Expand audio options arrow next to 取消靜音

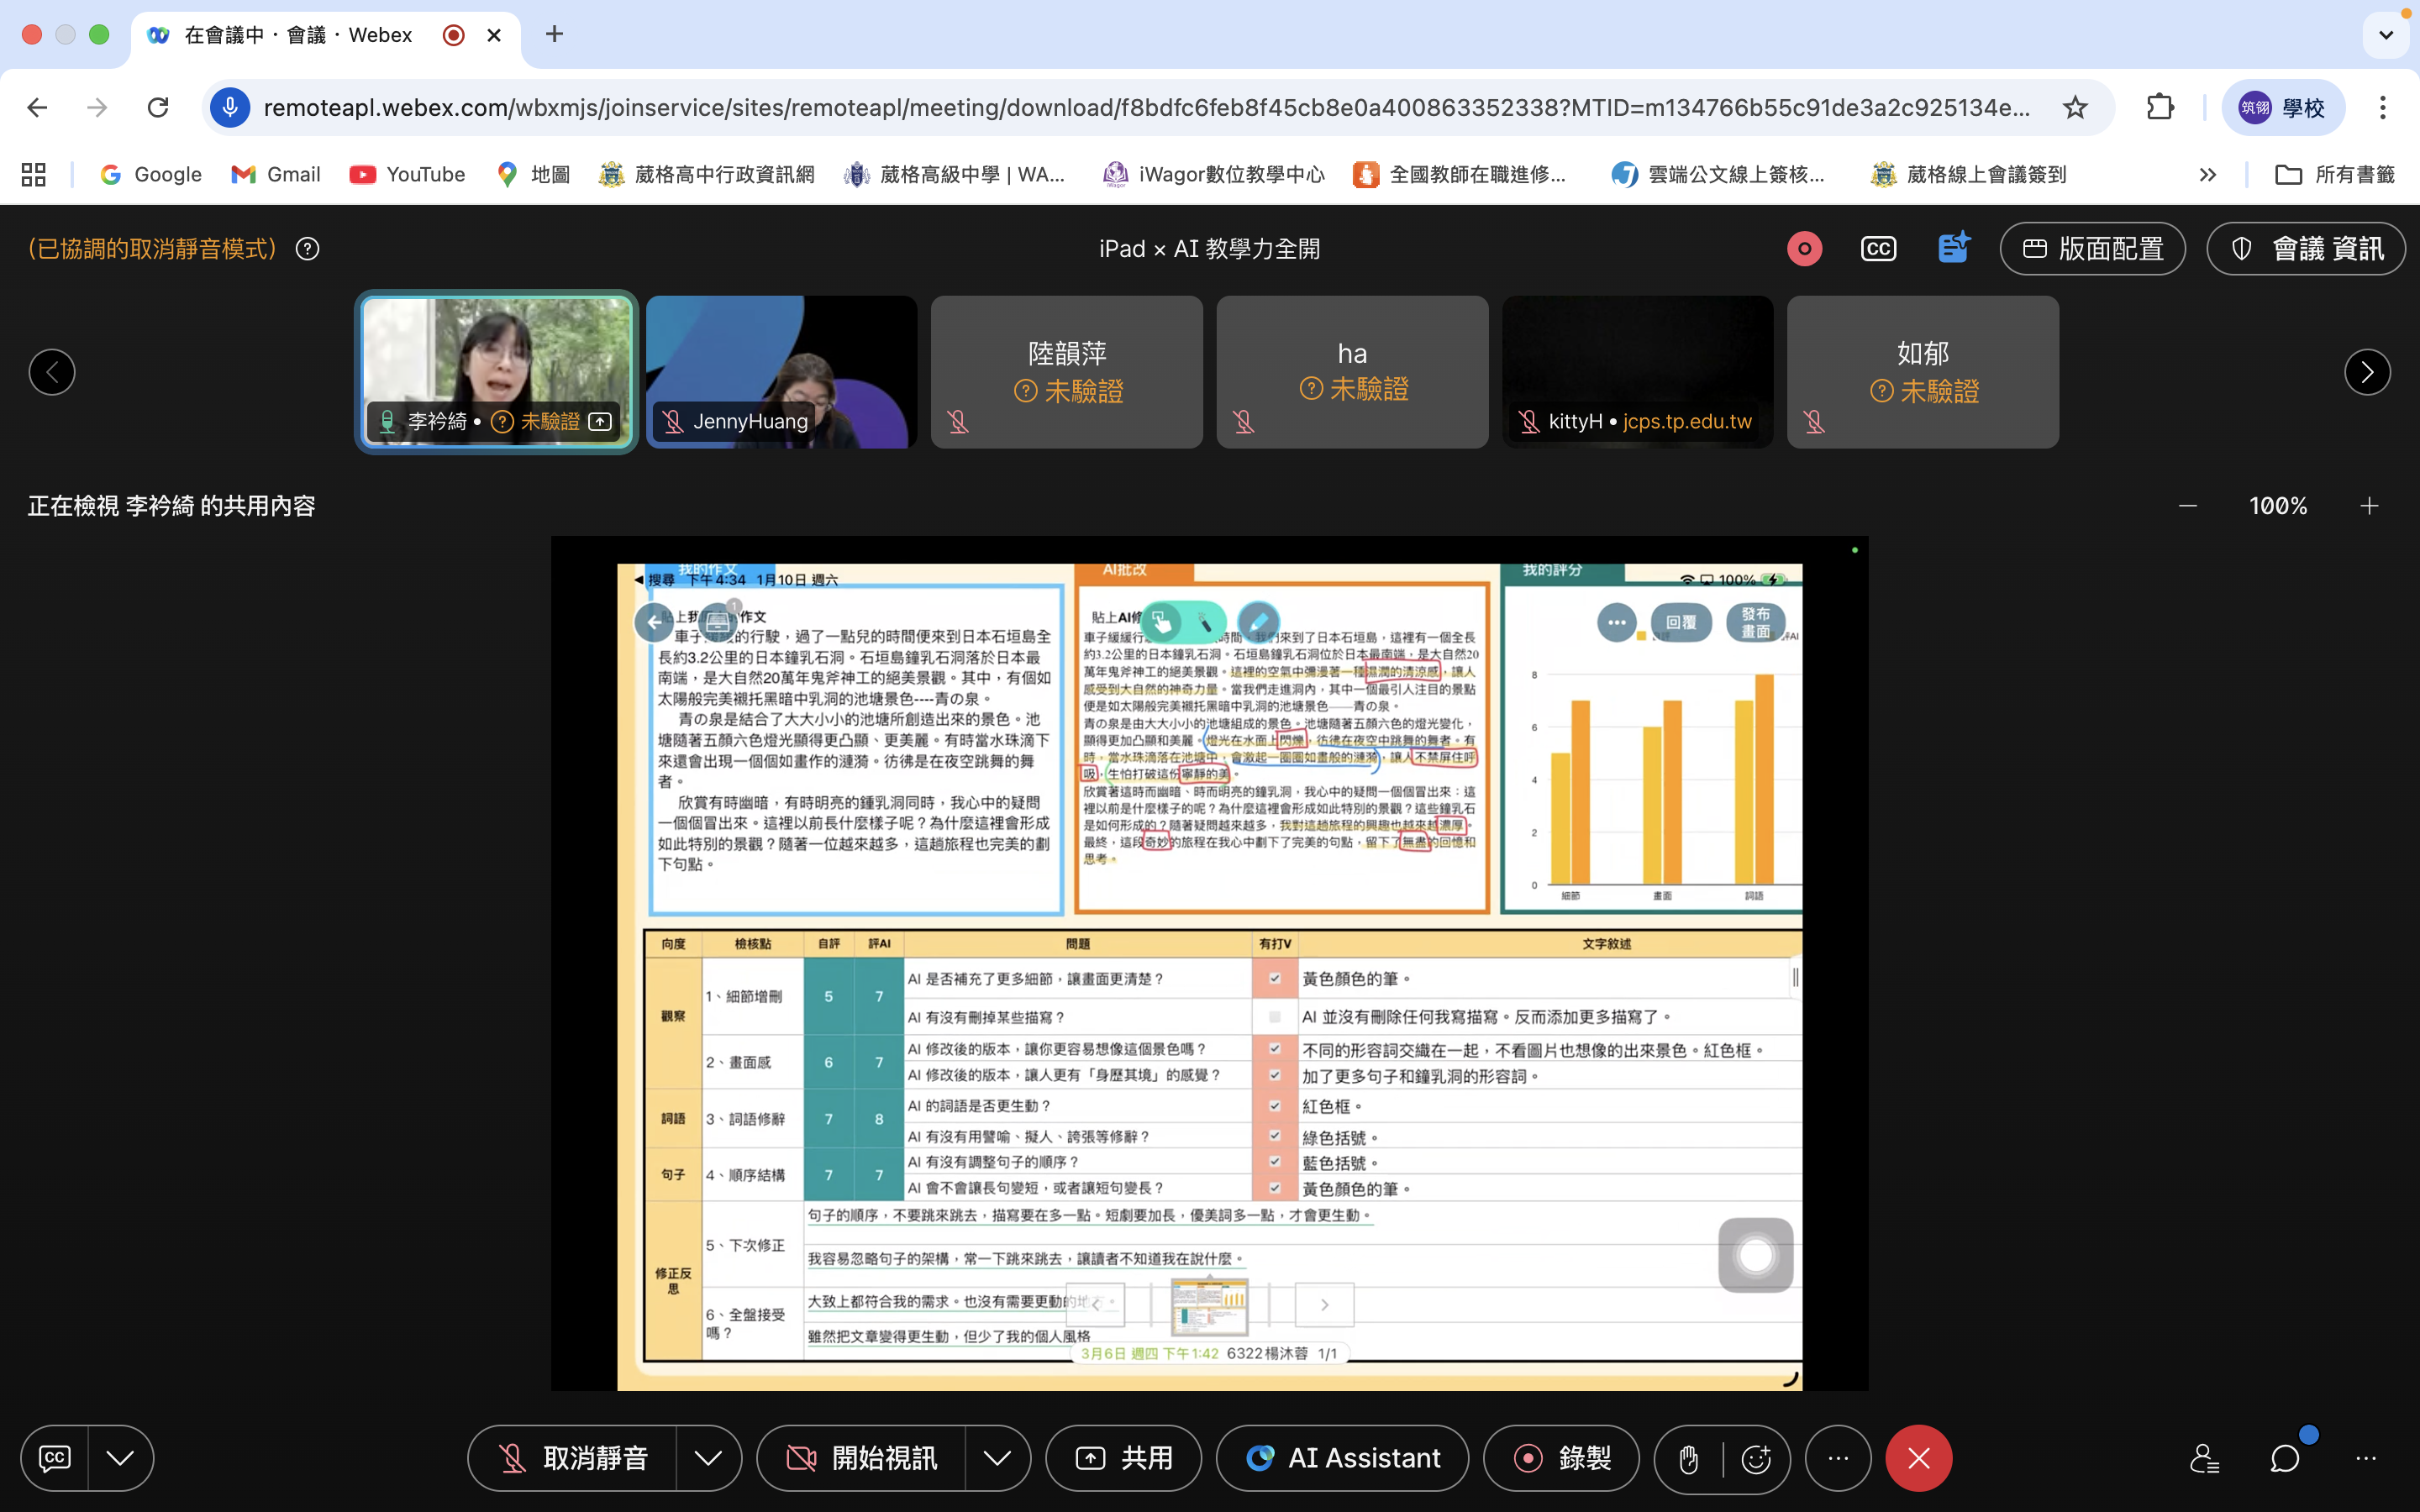pyautogui.click(x=708, y=1459)
